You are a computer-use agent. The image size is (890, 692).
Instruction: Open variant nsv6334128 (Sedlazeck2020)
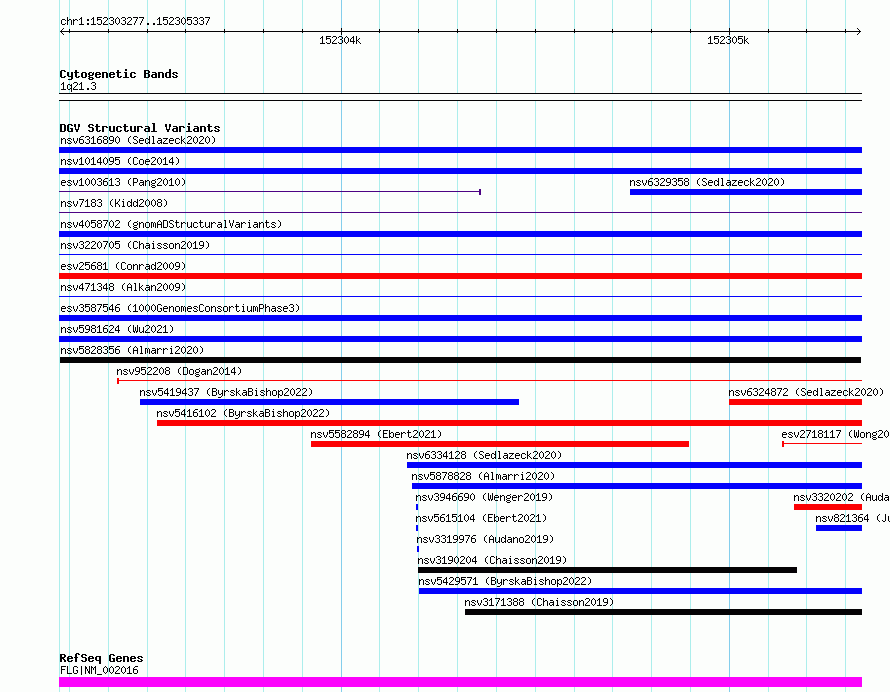(484, 455)
